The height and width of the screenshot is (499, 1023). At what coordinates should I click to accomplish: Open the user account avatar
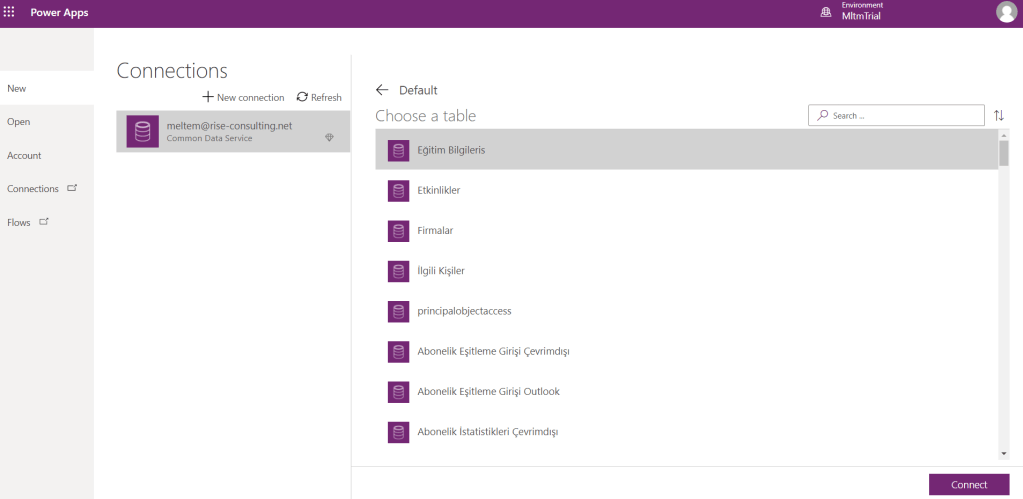1006,12
